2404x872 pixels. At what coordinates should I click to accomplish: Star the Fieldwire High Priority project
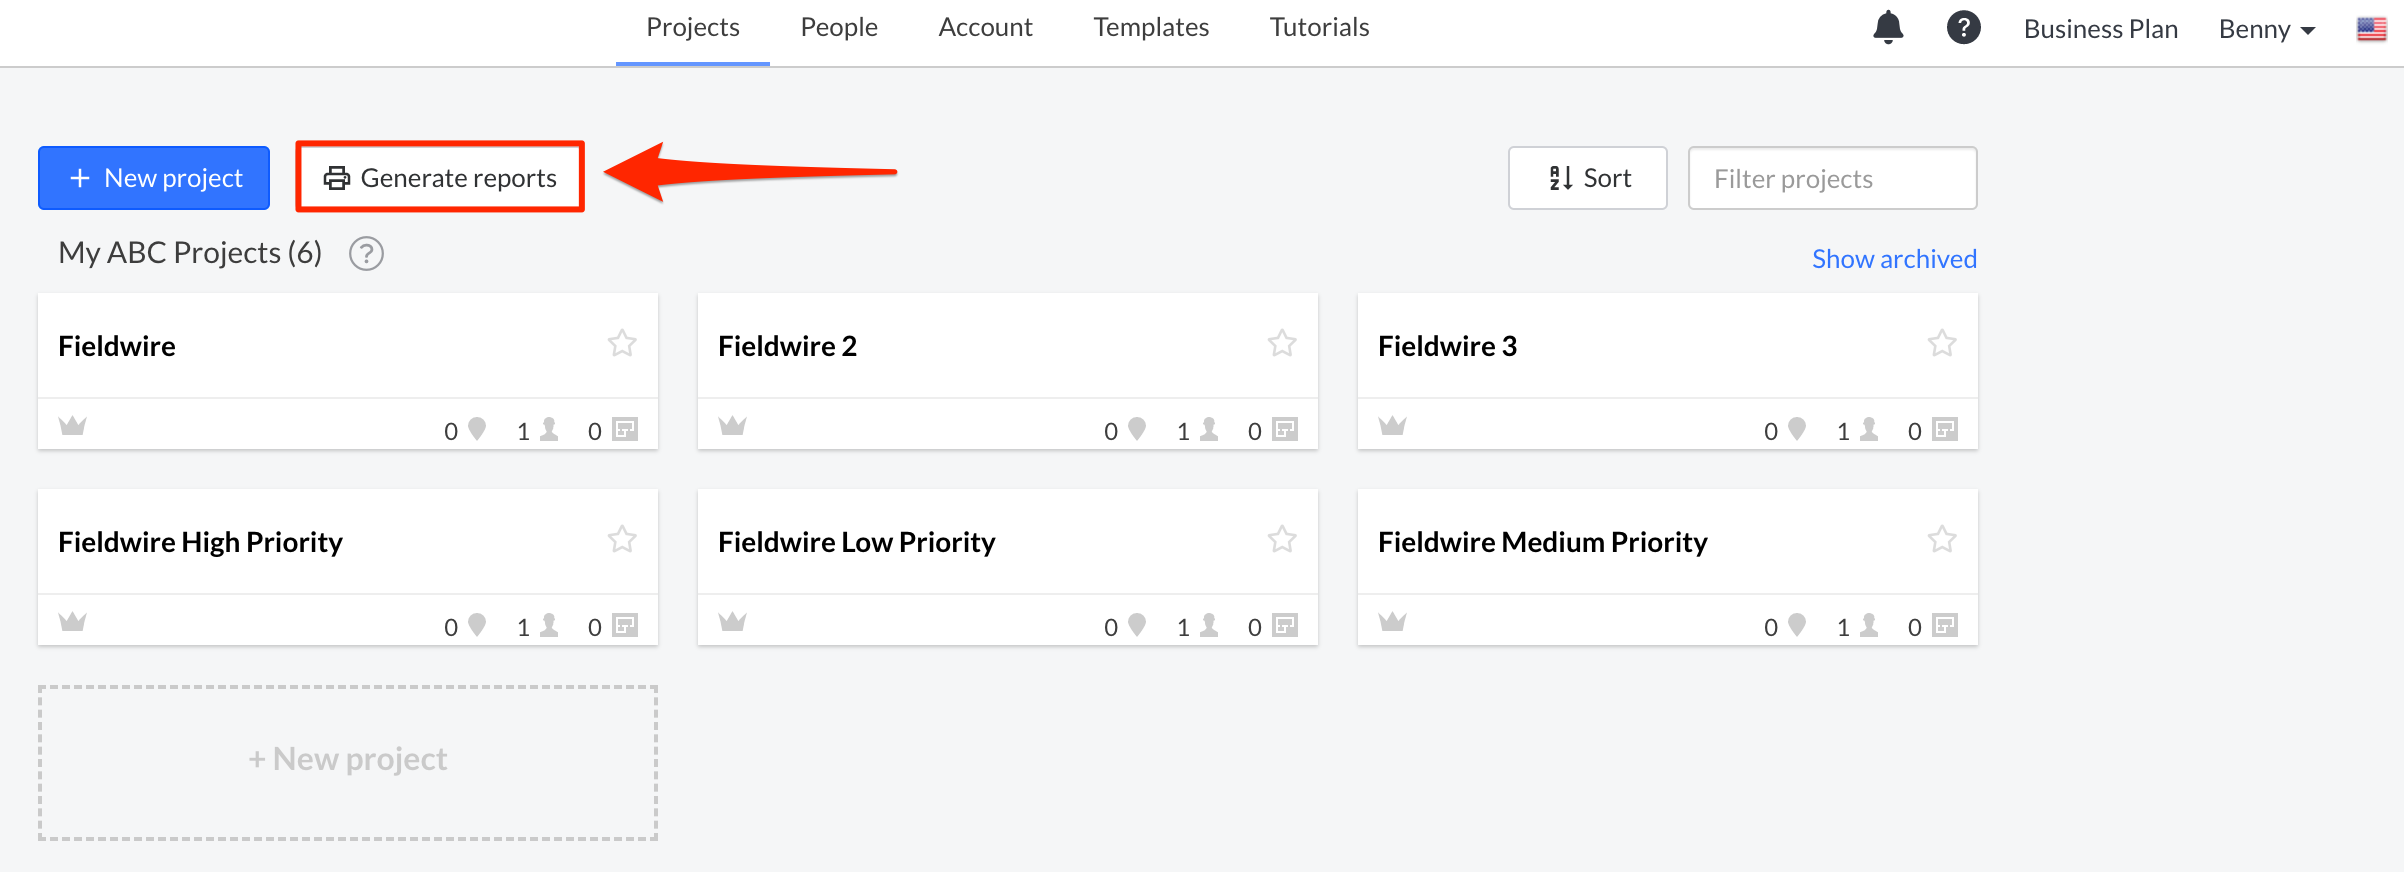click(x=622, y=540)
